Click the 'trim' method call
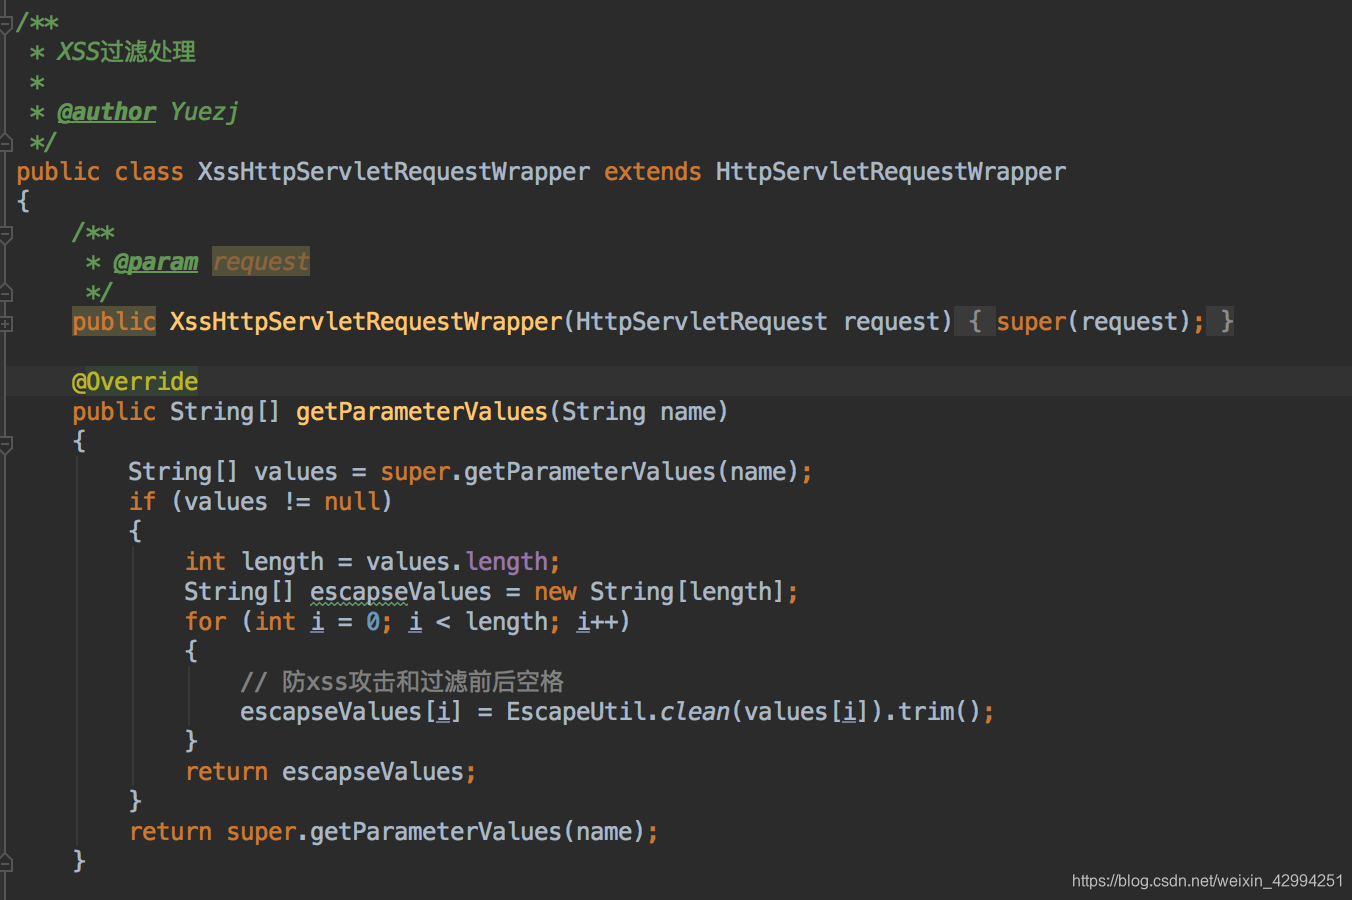The image size is (1352, 900). pos(926,712)
